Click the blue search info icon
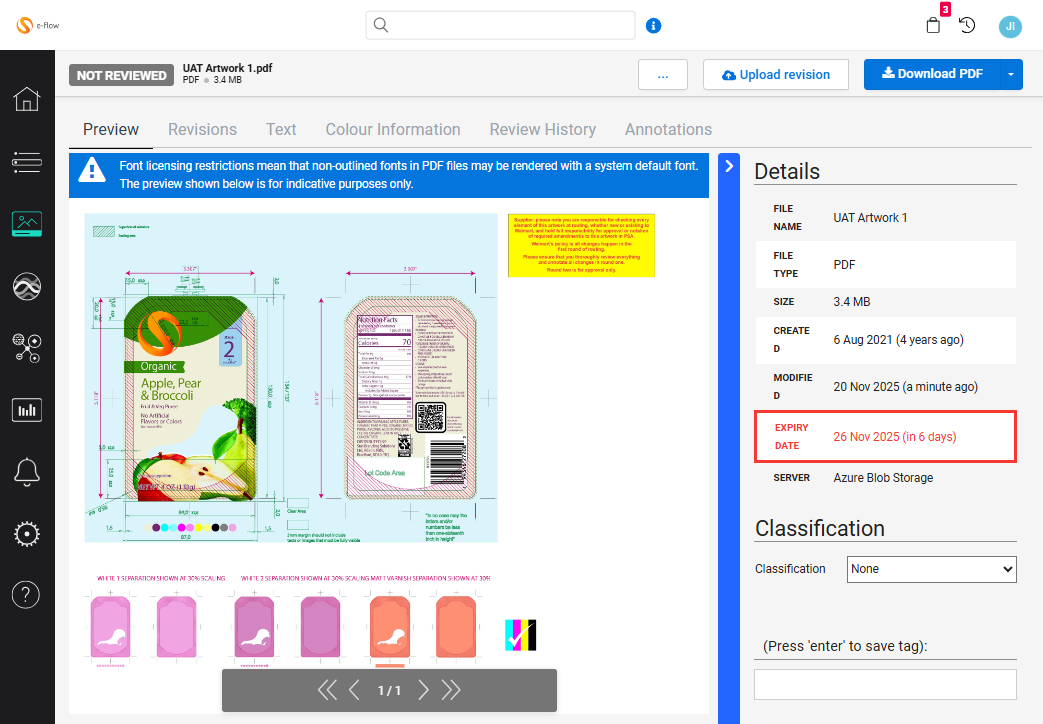 (653, 26)
